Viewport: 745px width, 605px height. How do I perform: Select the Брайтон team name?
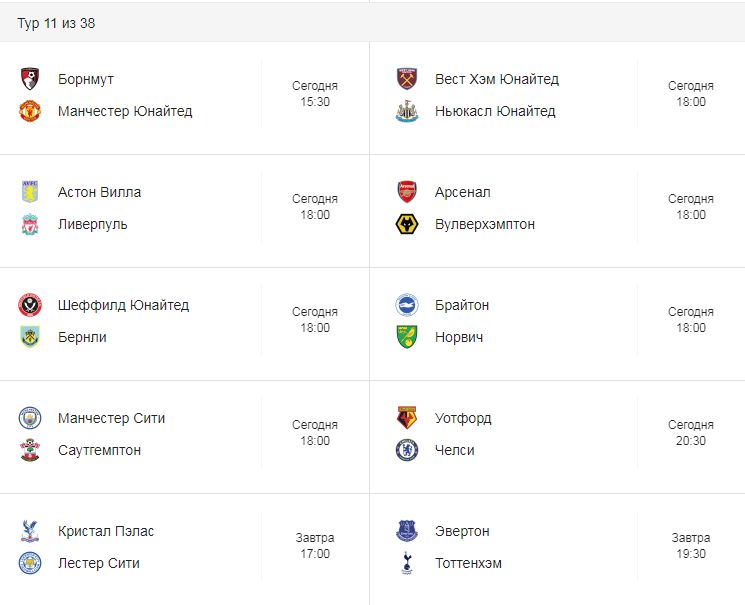pyautogui.click(x=461, y=305)
